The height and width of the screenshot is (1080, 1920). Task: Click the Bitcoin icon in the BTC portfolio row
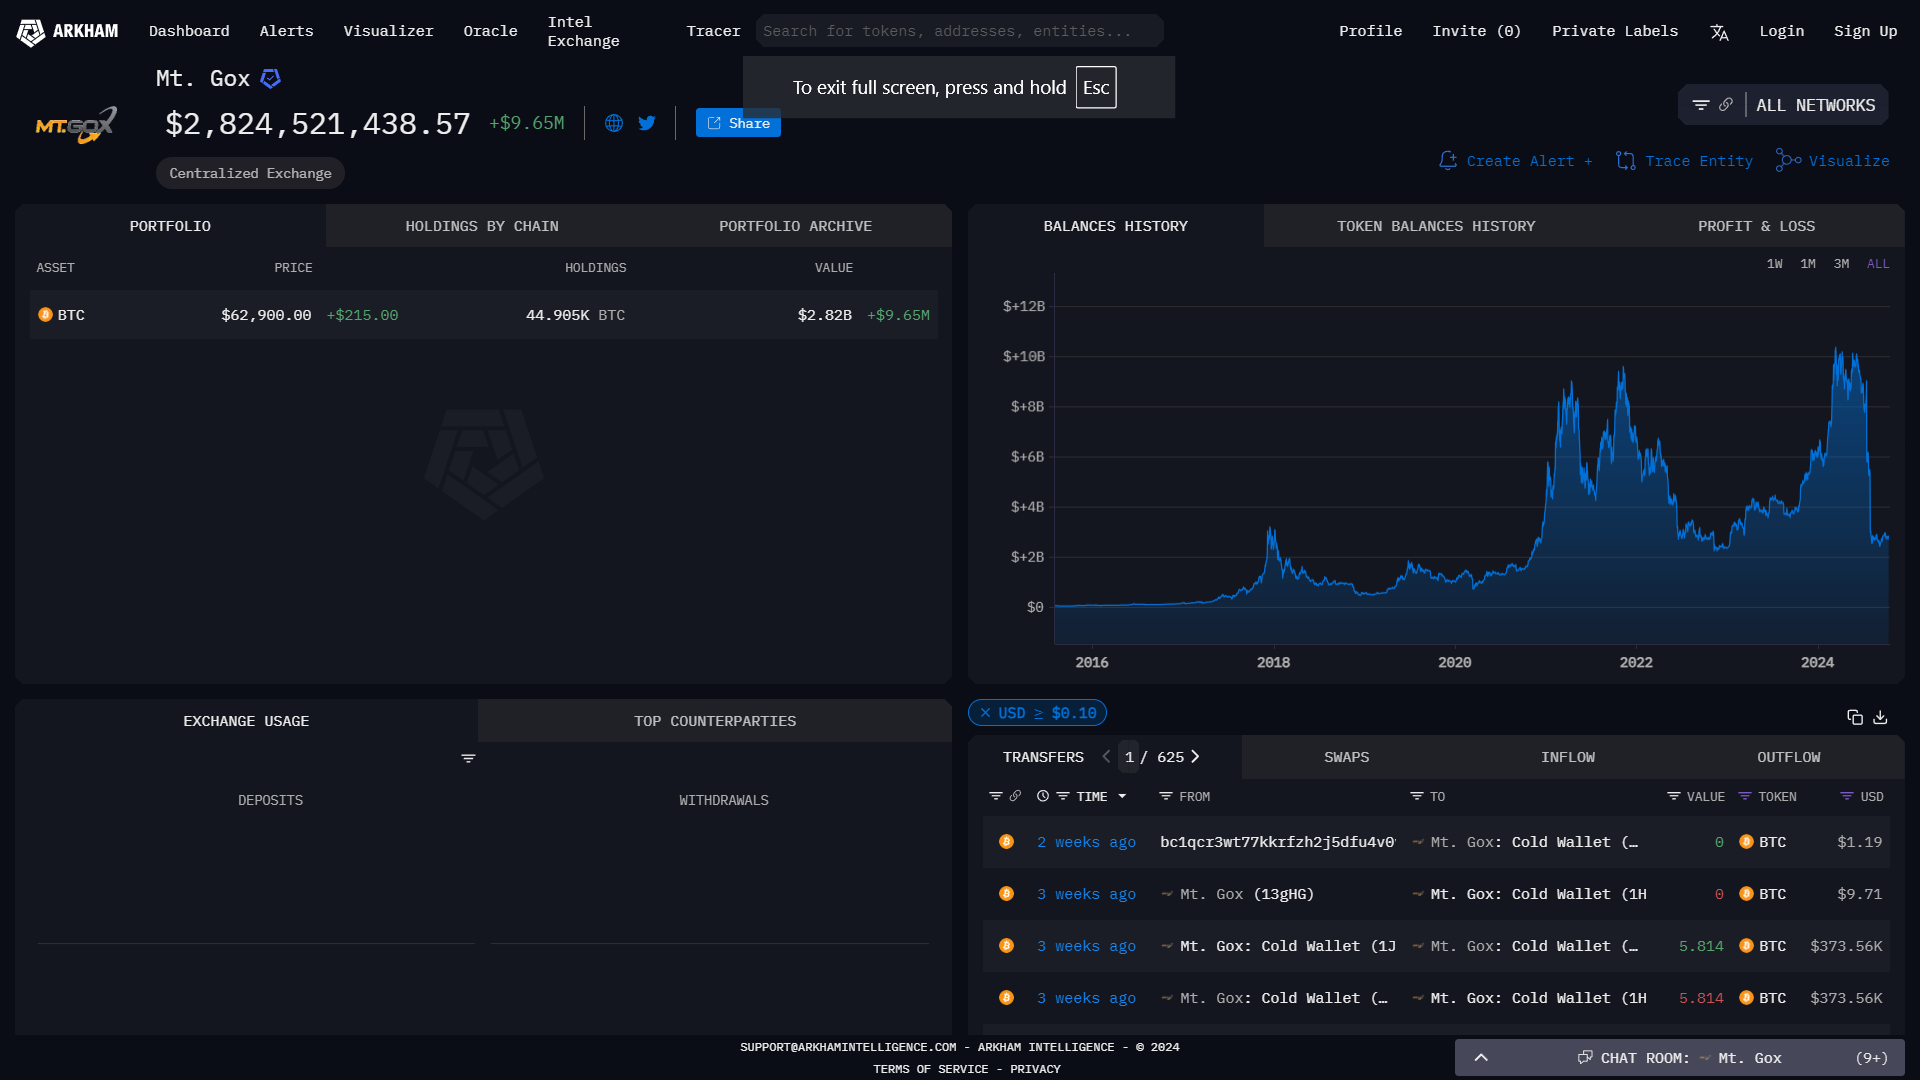pyautogui.click(x=45, y=315)
